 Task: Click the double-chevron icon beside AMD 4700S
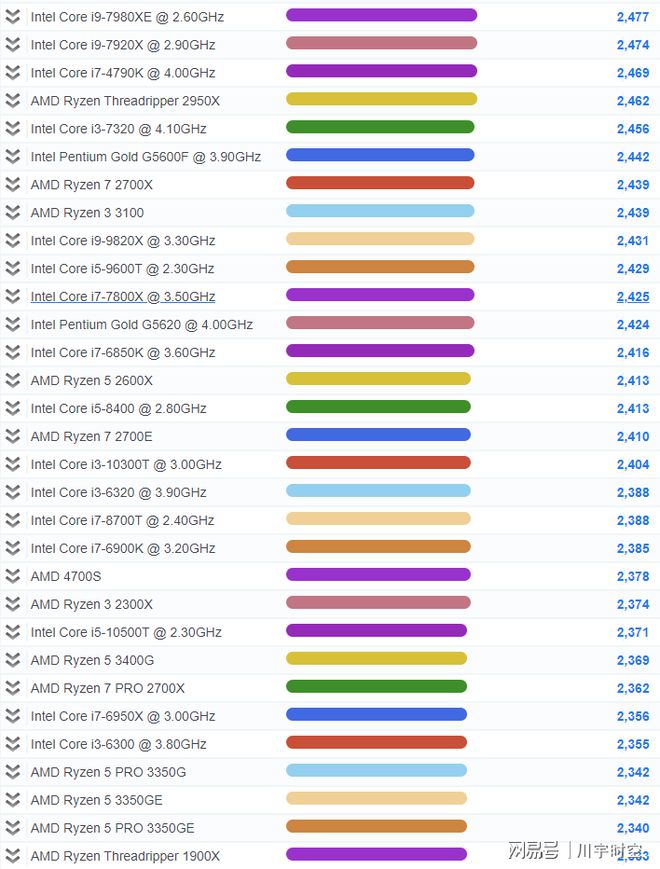(x=12, y=577)
